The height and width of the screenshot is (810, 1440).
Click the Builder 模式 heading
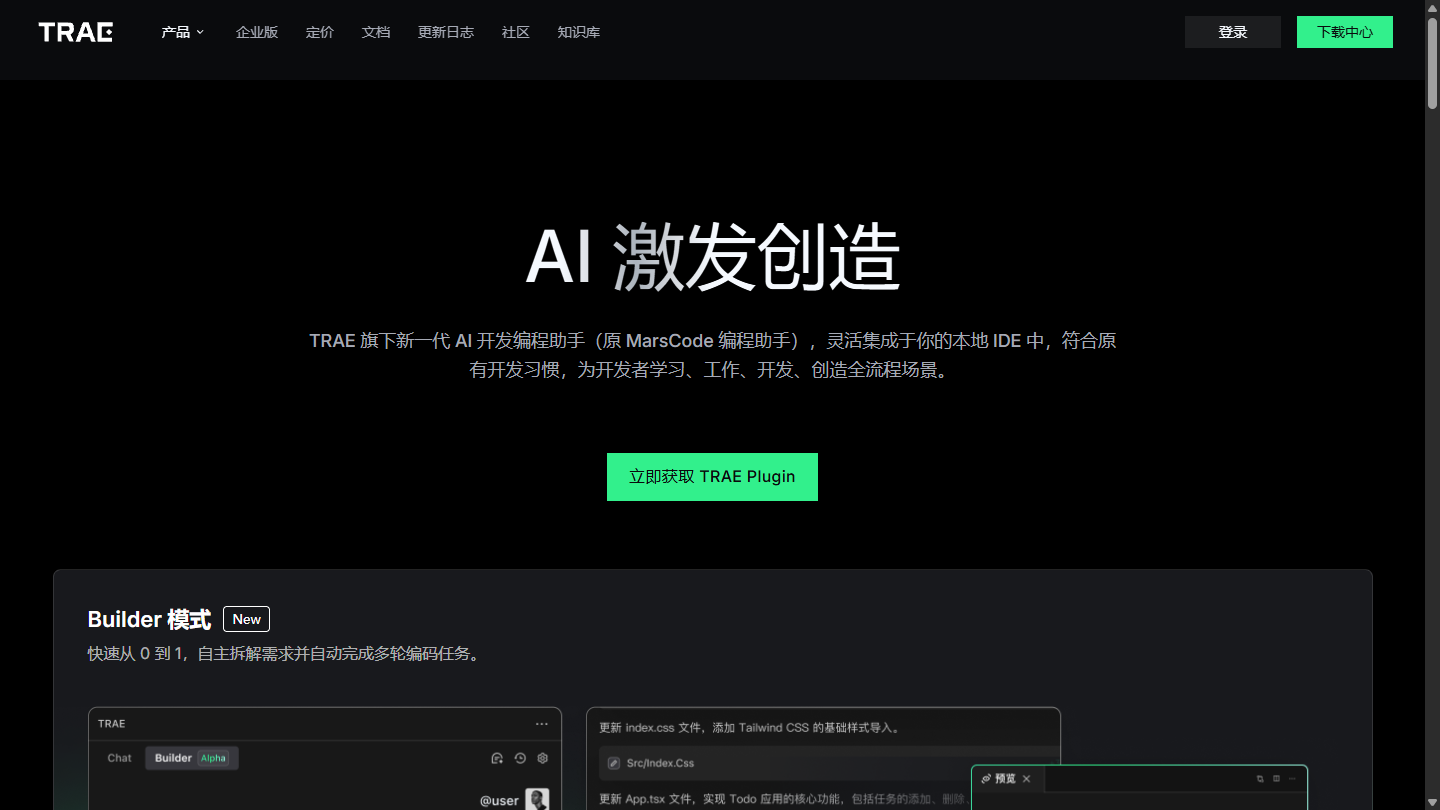pyautogui.click(x=149, y=620)
